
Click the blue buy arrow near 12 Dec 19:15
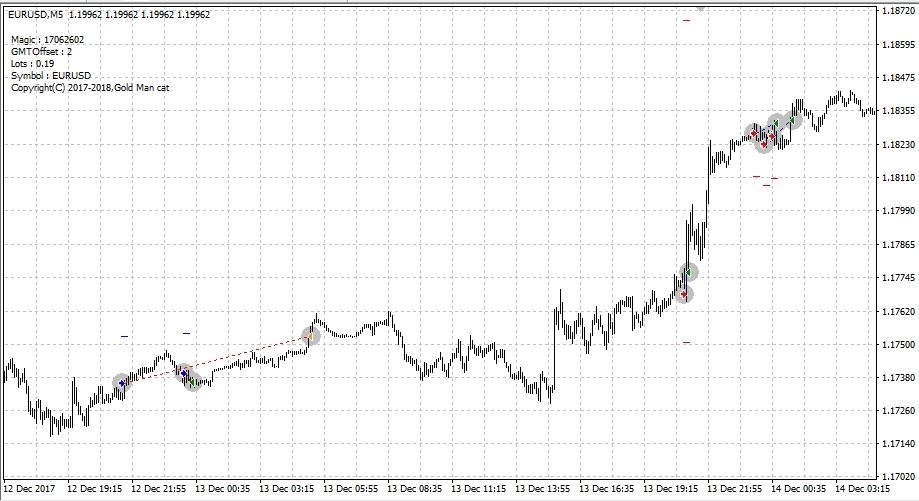[122, 383]
